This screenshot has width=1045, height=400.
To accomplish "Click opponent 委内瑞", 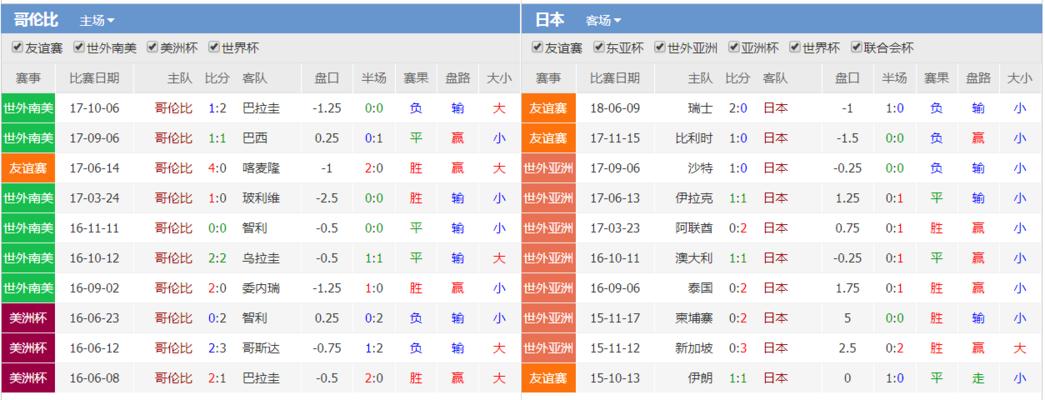I will tap(261, 288).
